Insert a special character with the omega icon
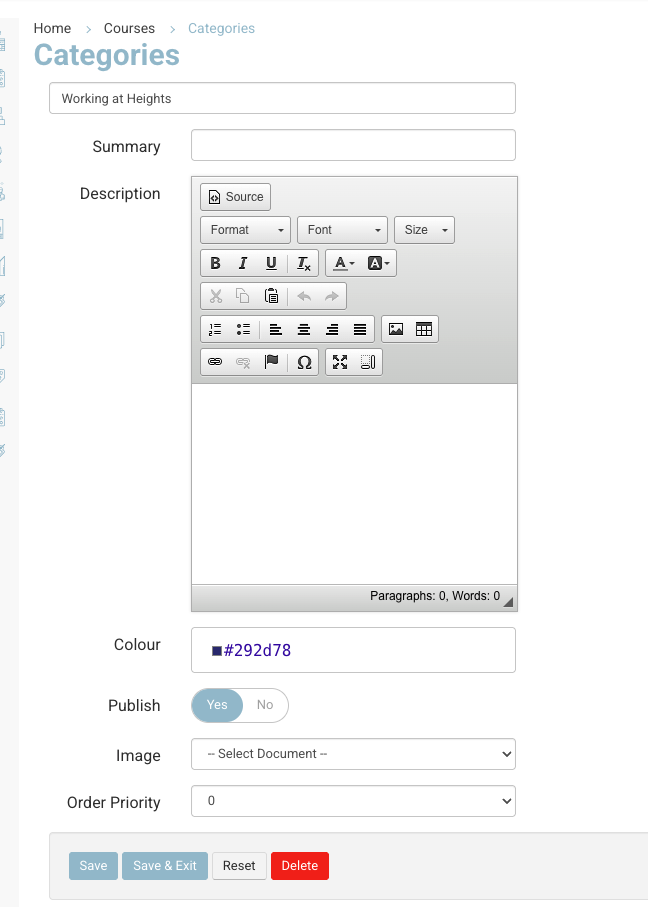Image resolution: width=648 pixels, height=907 pixels. [303, 361]
